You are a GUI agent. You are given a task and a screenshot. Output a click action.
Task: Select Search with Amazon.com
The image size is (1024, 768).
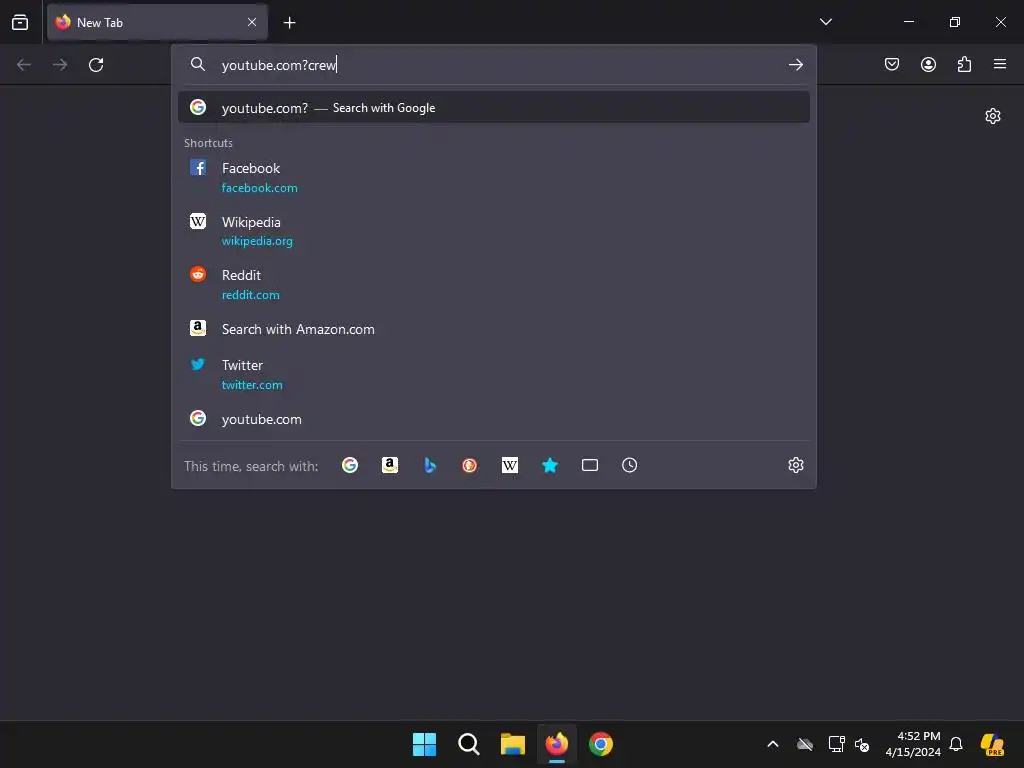tap(494, 329)
